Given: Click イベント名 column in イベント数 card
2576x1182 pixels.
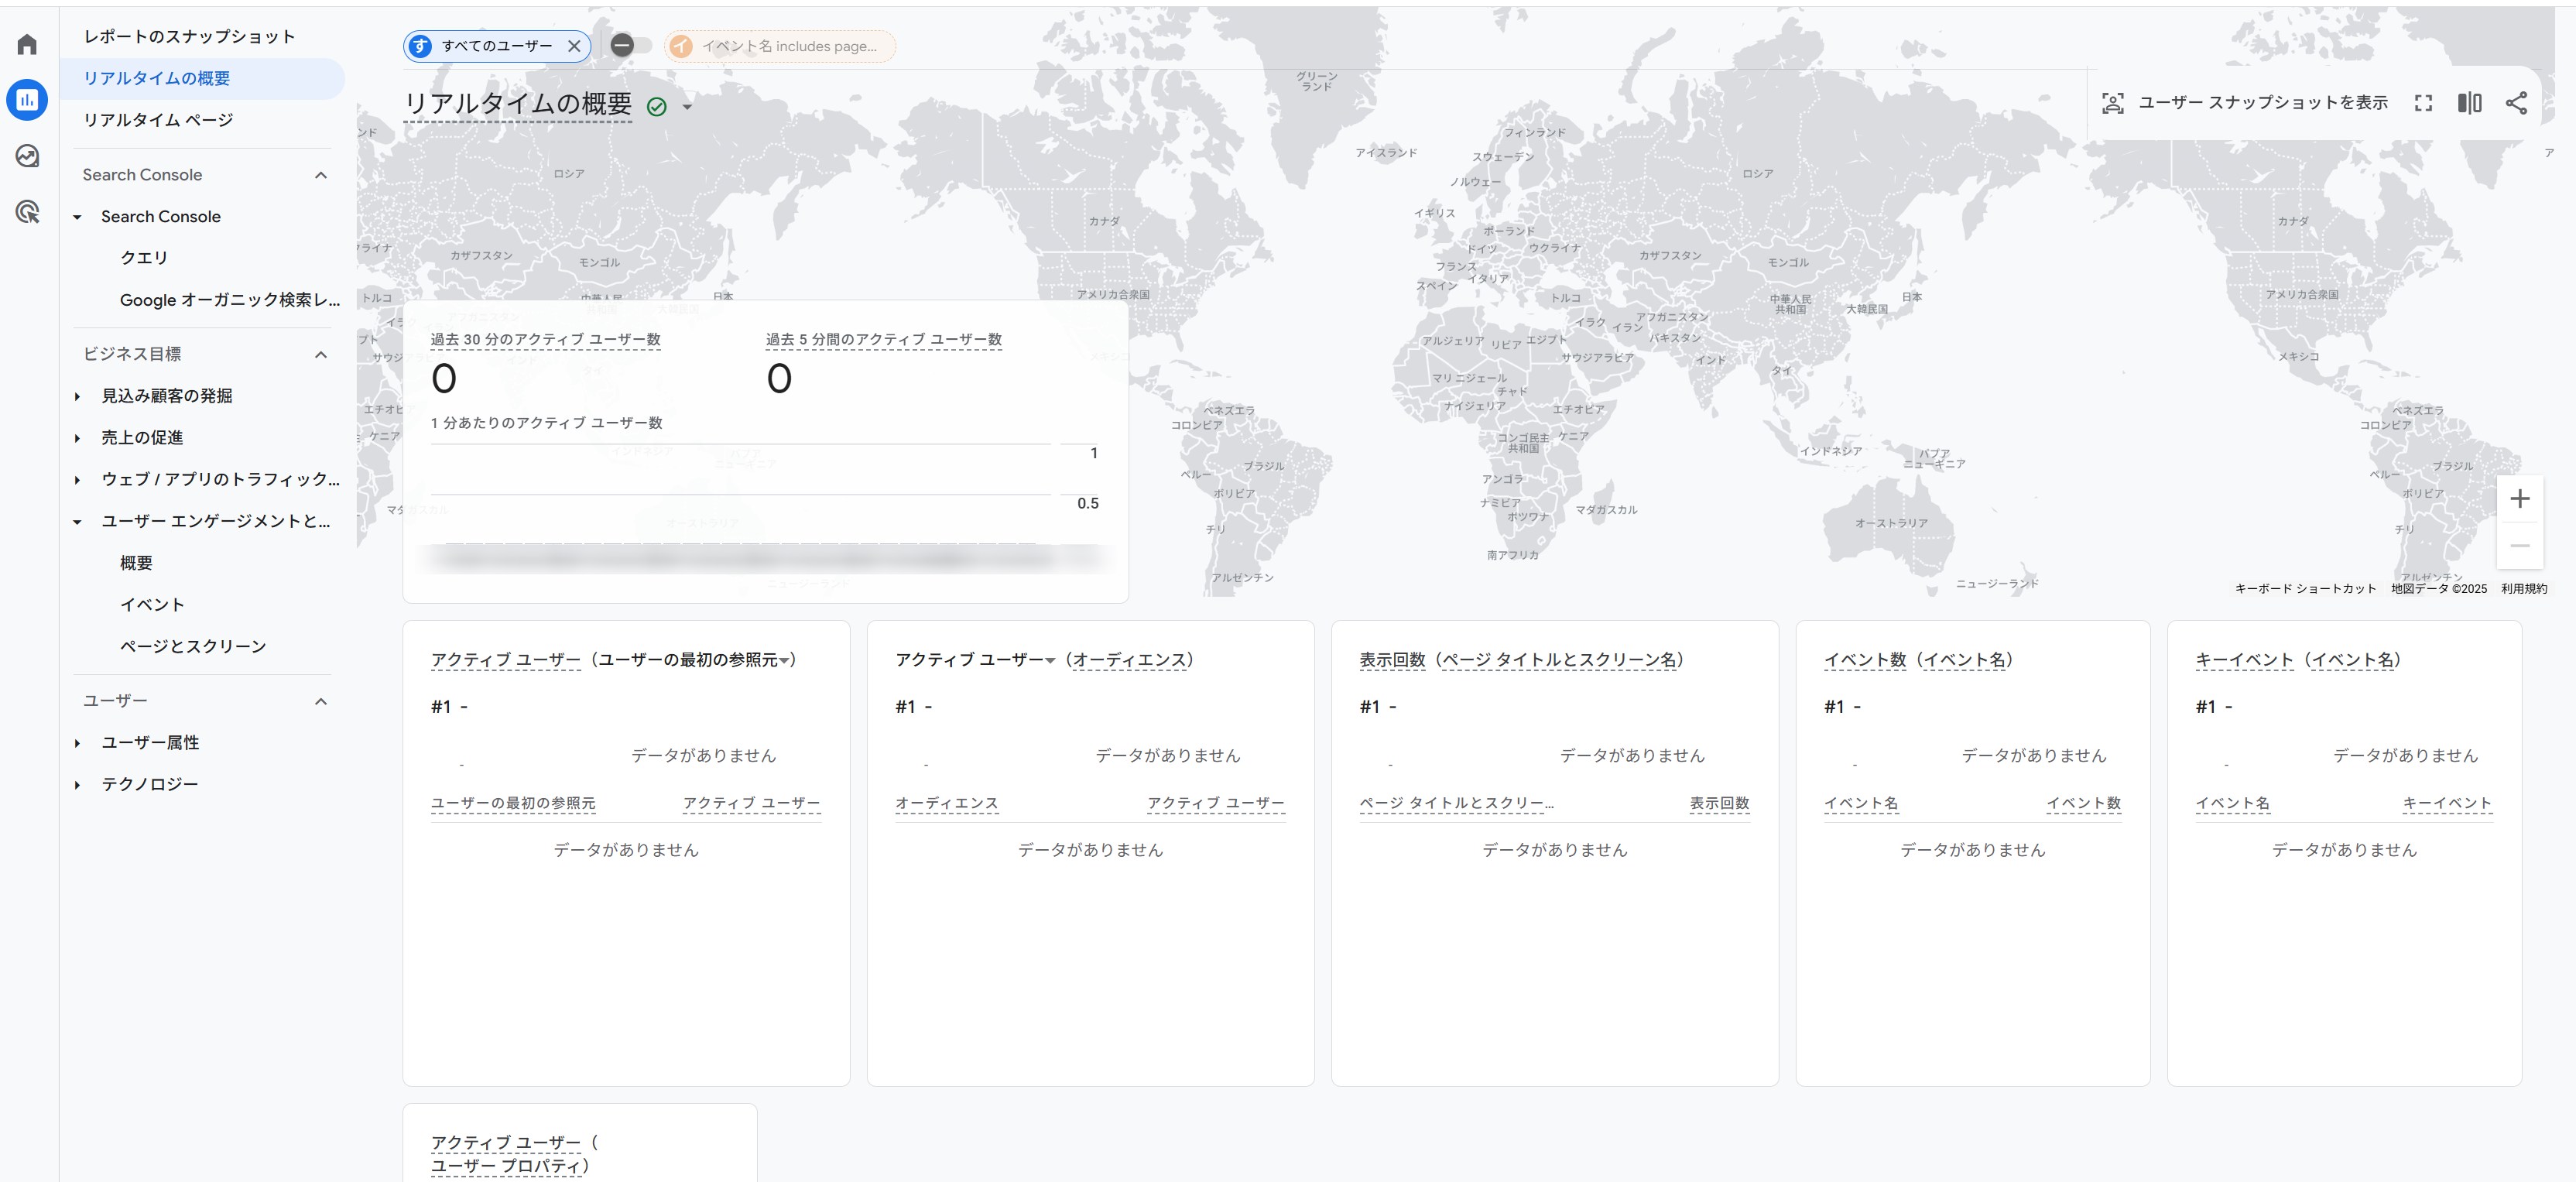Looking at the screenshot, I should coord(1860,803).
